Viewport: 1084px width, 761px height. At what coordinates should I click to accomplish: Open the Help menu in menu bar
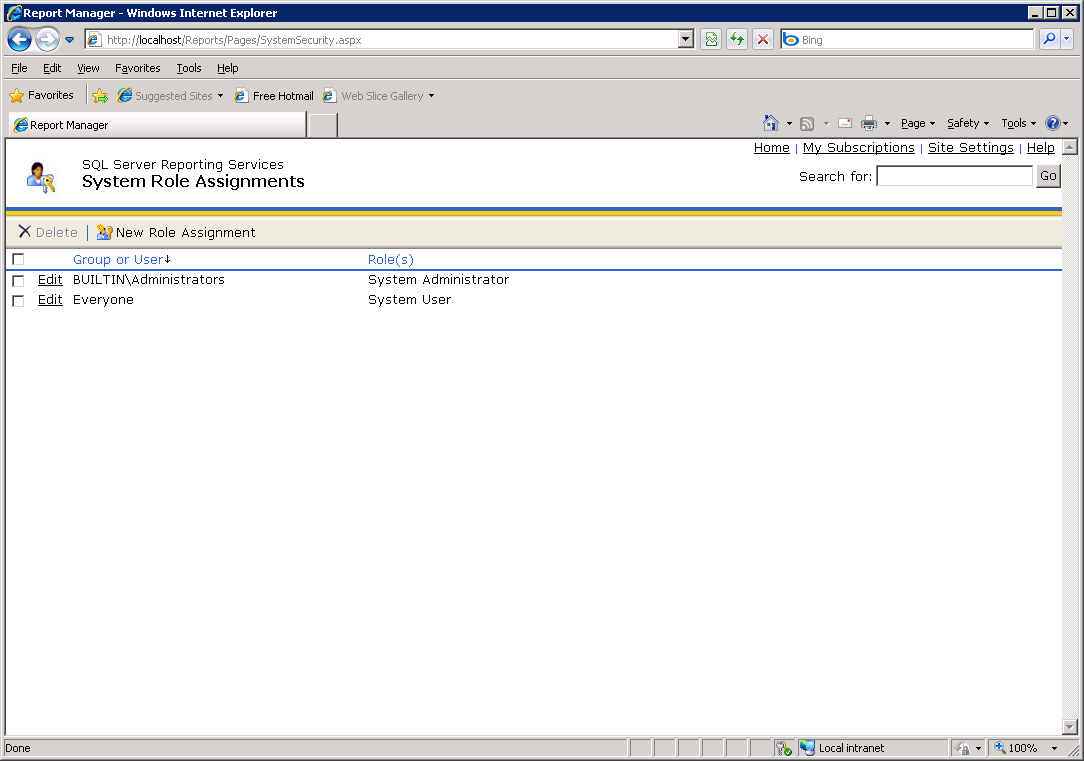[x=227, y=68]
